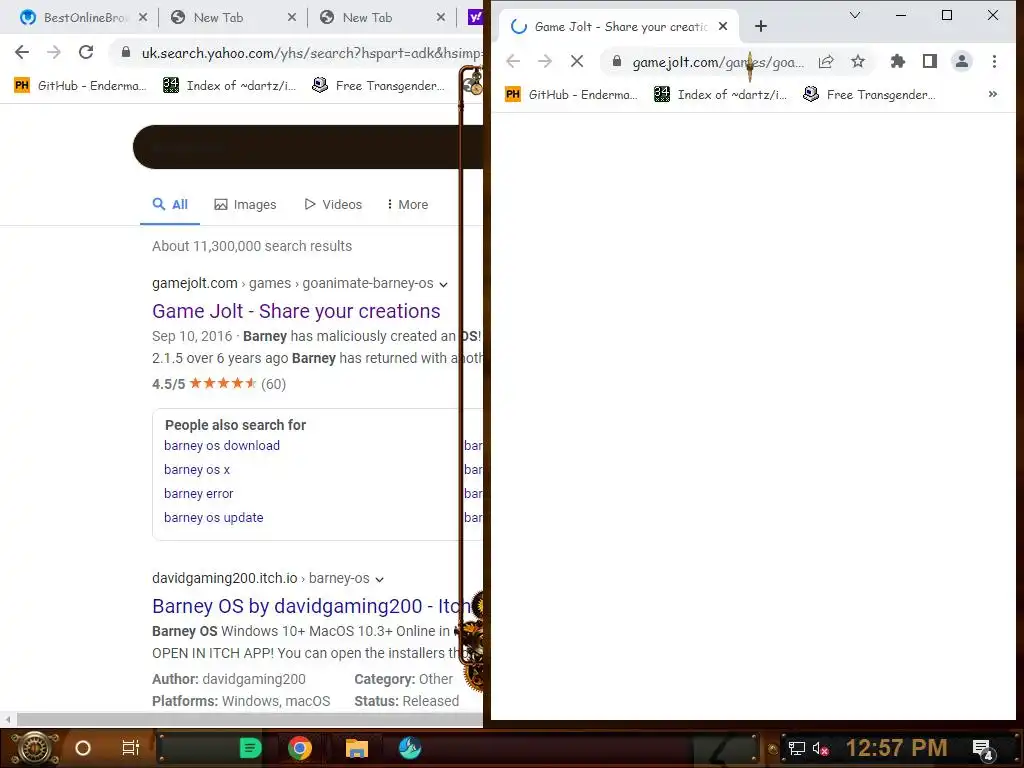Open the More search options menu
This screenshot has width=1024, height=768.
408,204
